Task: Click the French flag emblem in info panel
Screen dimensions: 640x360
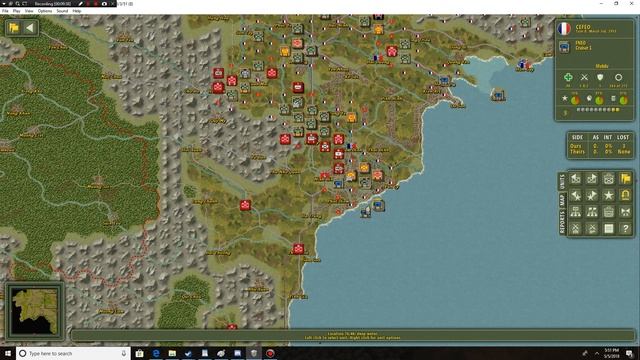Action: (x=564, y=29)
